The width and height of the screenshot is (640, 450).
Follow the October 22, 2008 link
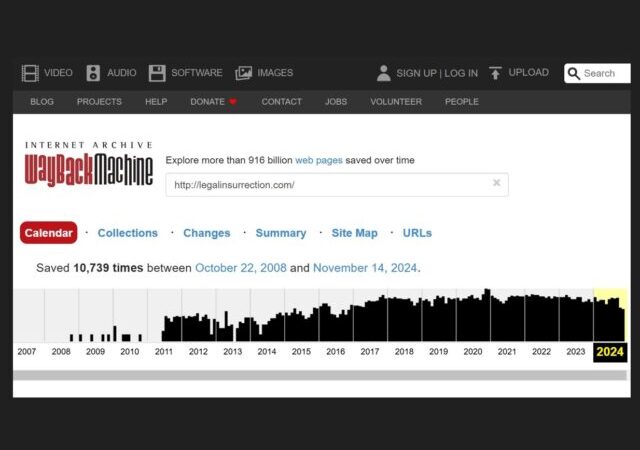coord(239,268)
